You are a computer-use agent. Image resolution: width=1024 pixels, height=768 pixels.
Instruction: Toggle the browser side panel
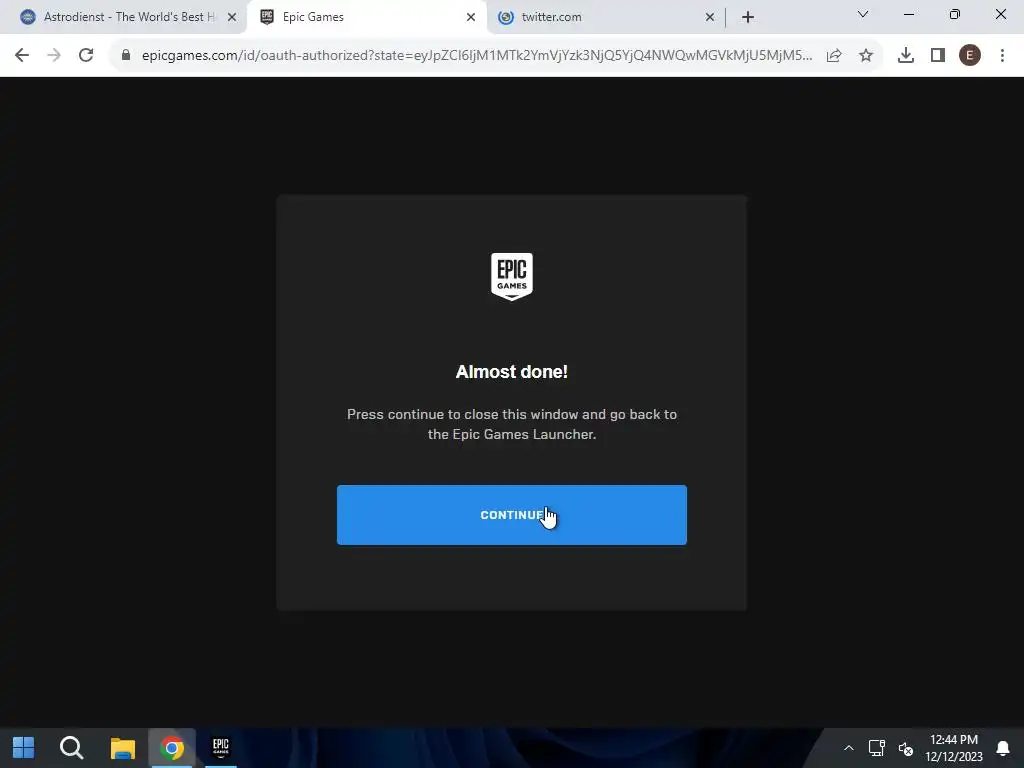pos(938,56)
